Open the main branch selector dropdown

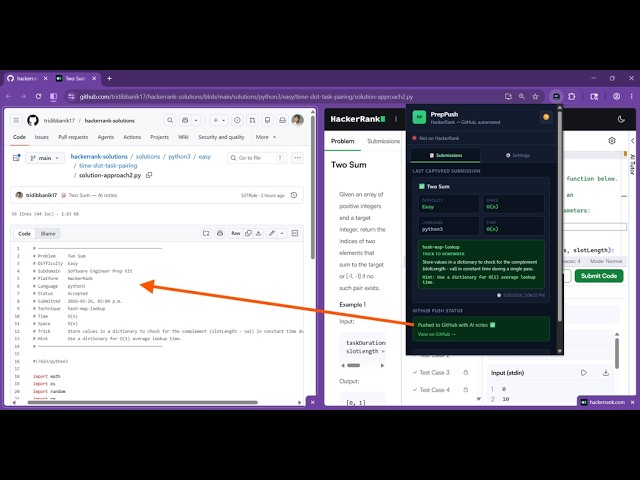(45, 158)
